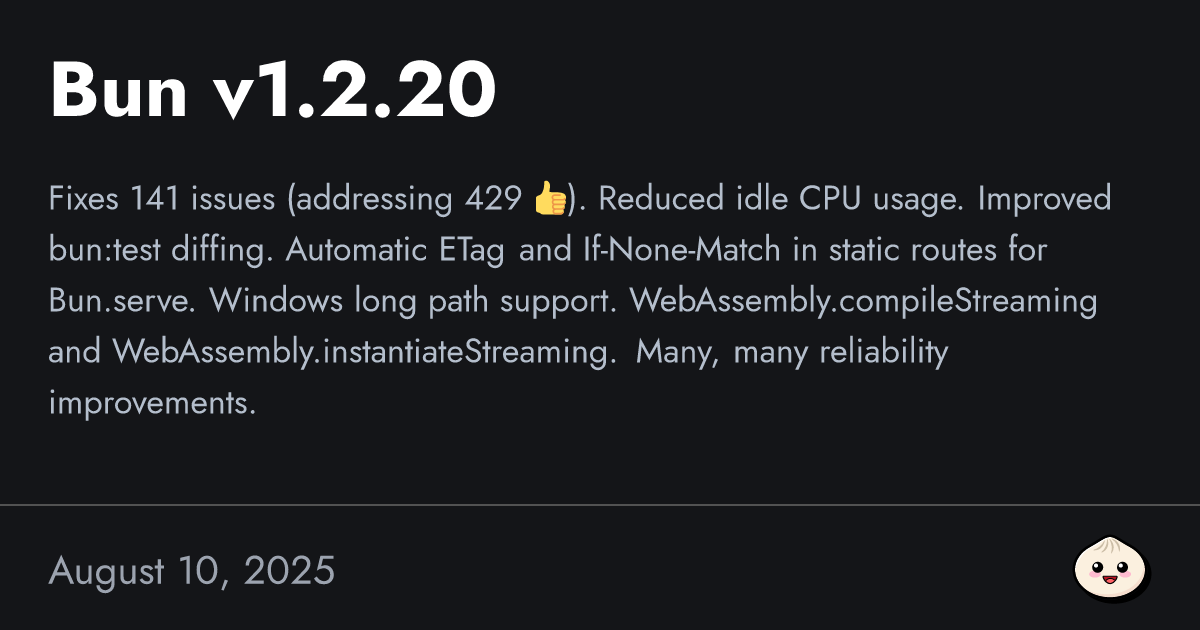Screen dimensions: 1200x630
Task: Click the Bun mascot logo
Action: 1111,570
